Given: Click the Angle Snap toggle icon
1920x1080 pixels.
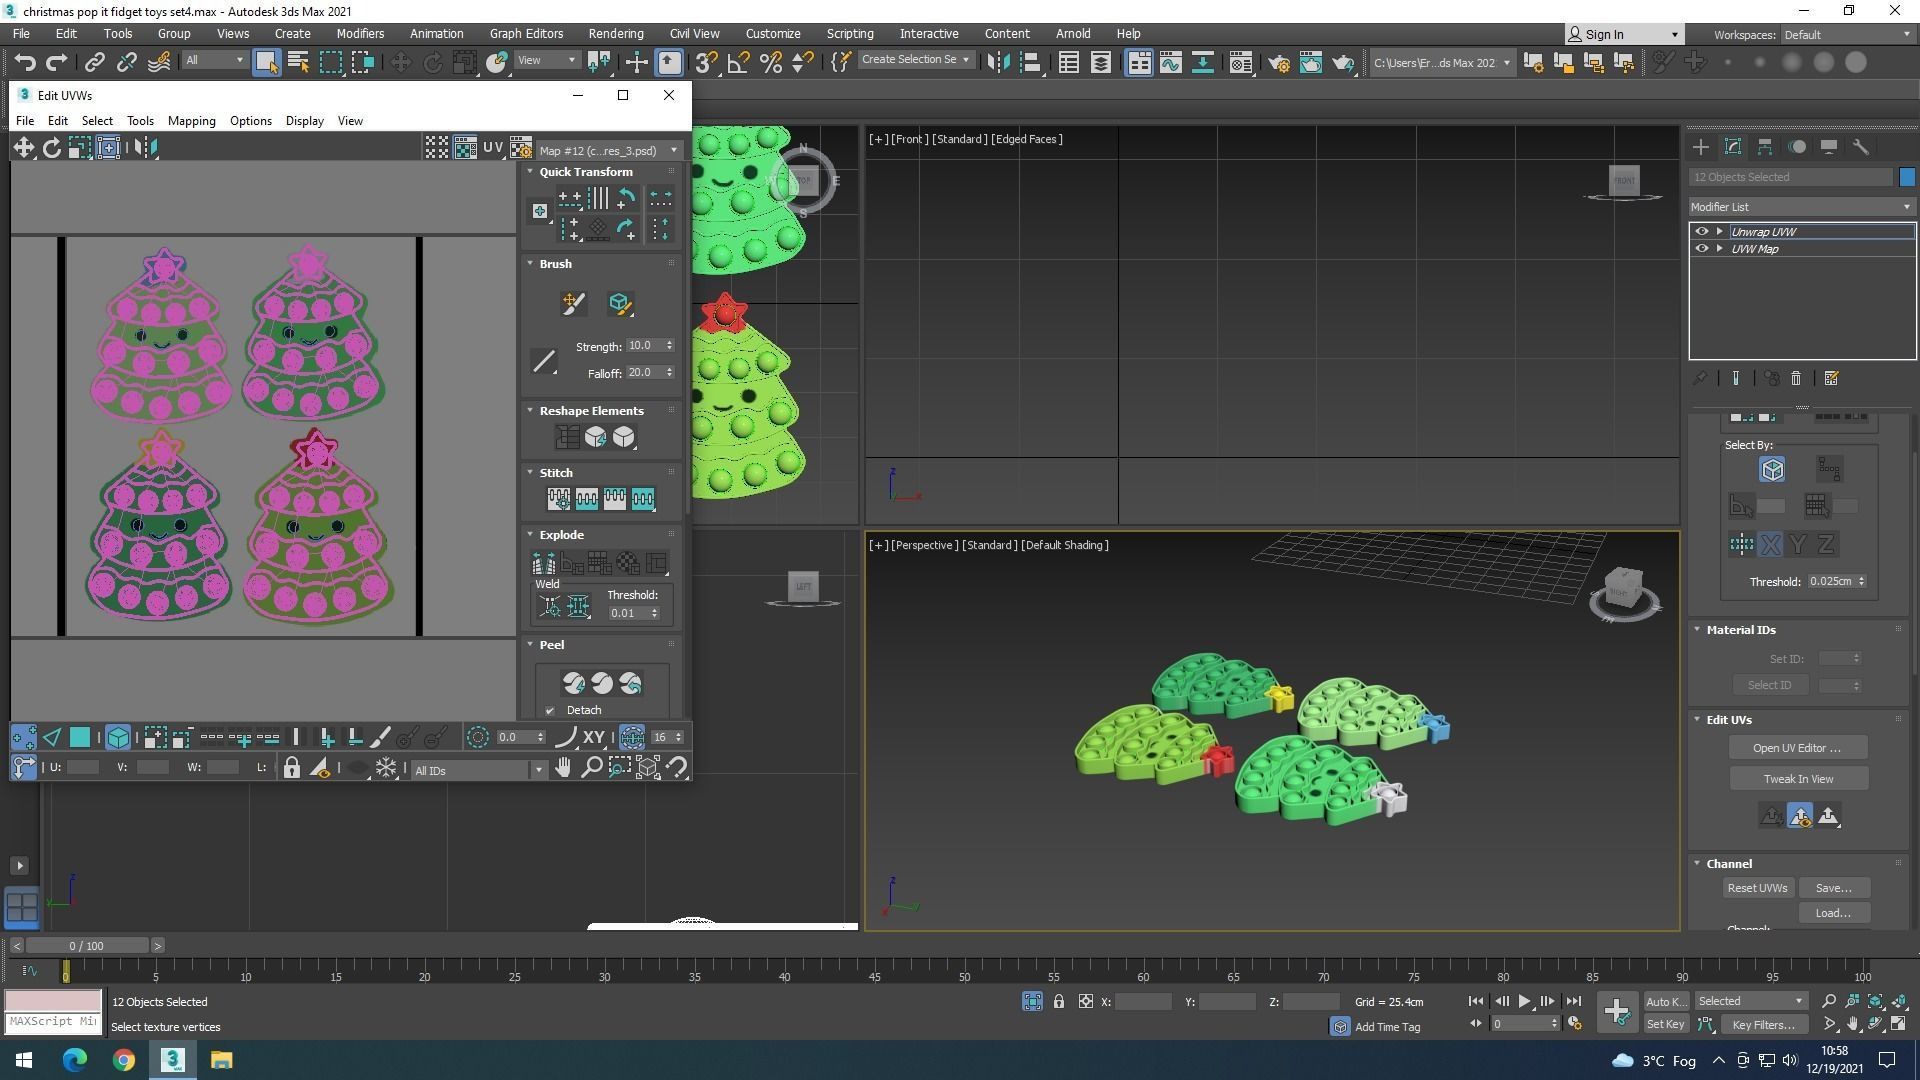Looking at the screenshot, I should click(x=738, y=62).
